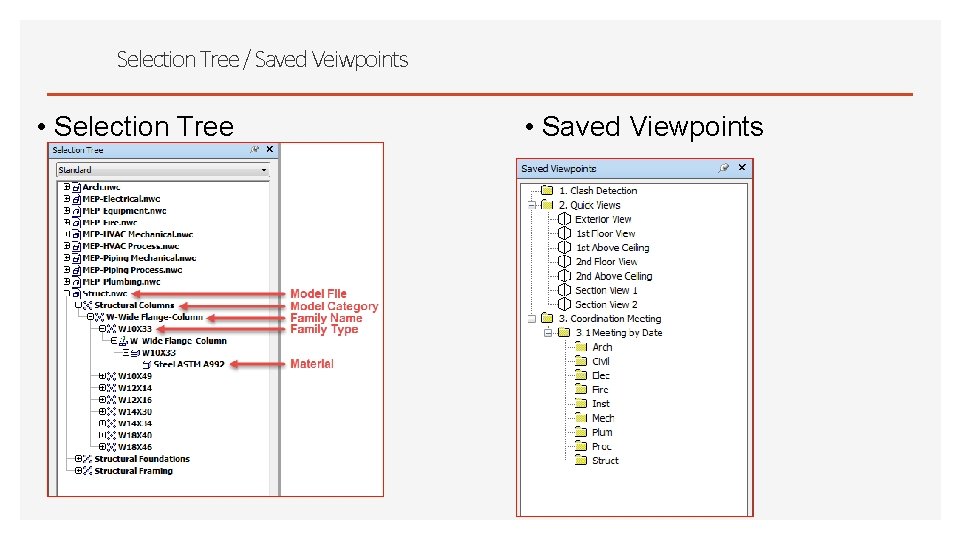Image resolution: width=960 pixels, height=540 pixels.
Task: Click the W-Wide Flange-Column family icon
Action: tap(99, 317)
